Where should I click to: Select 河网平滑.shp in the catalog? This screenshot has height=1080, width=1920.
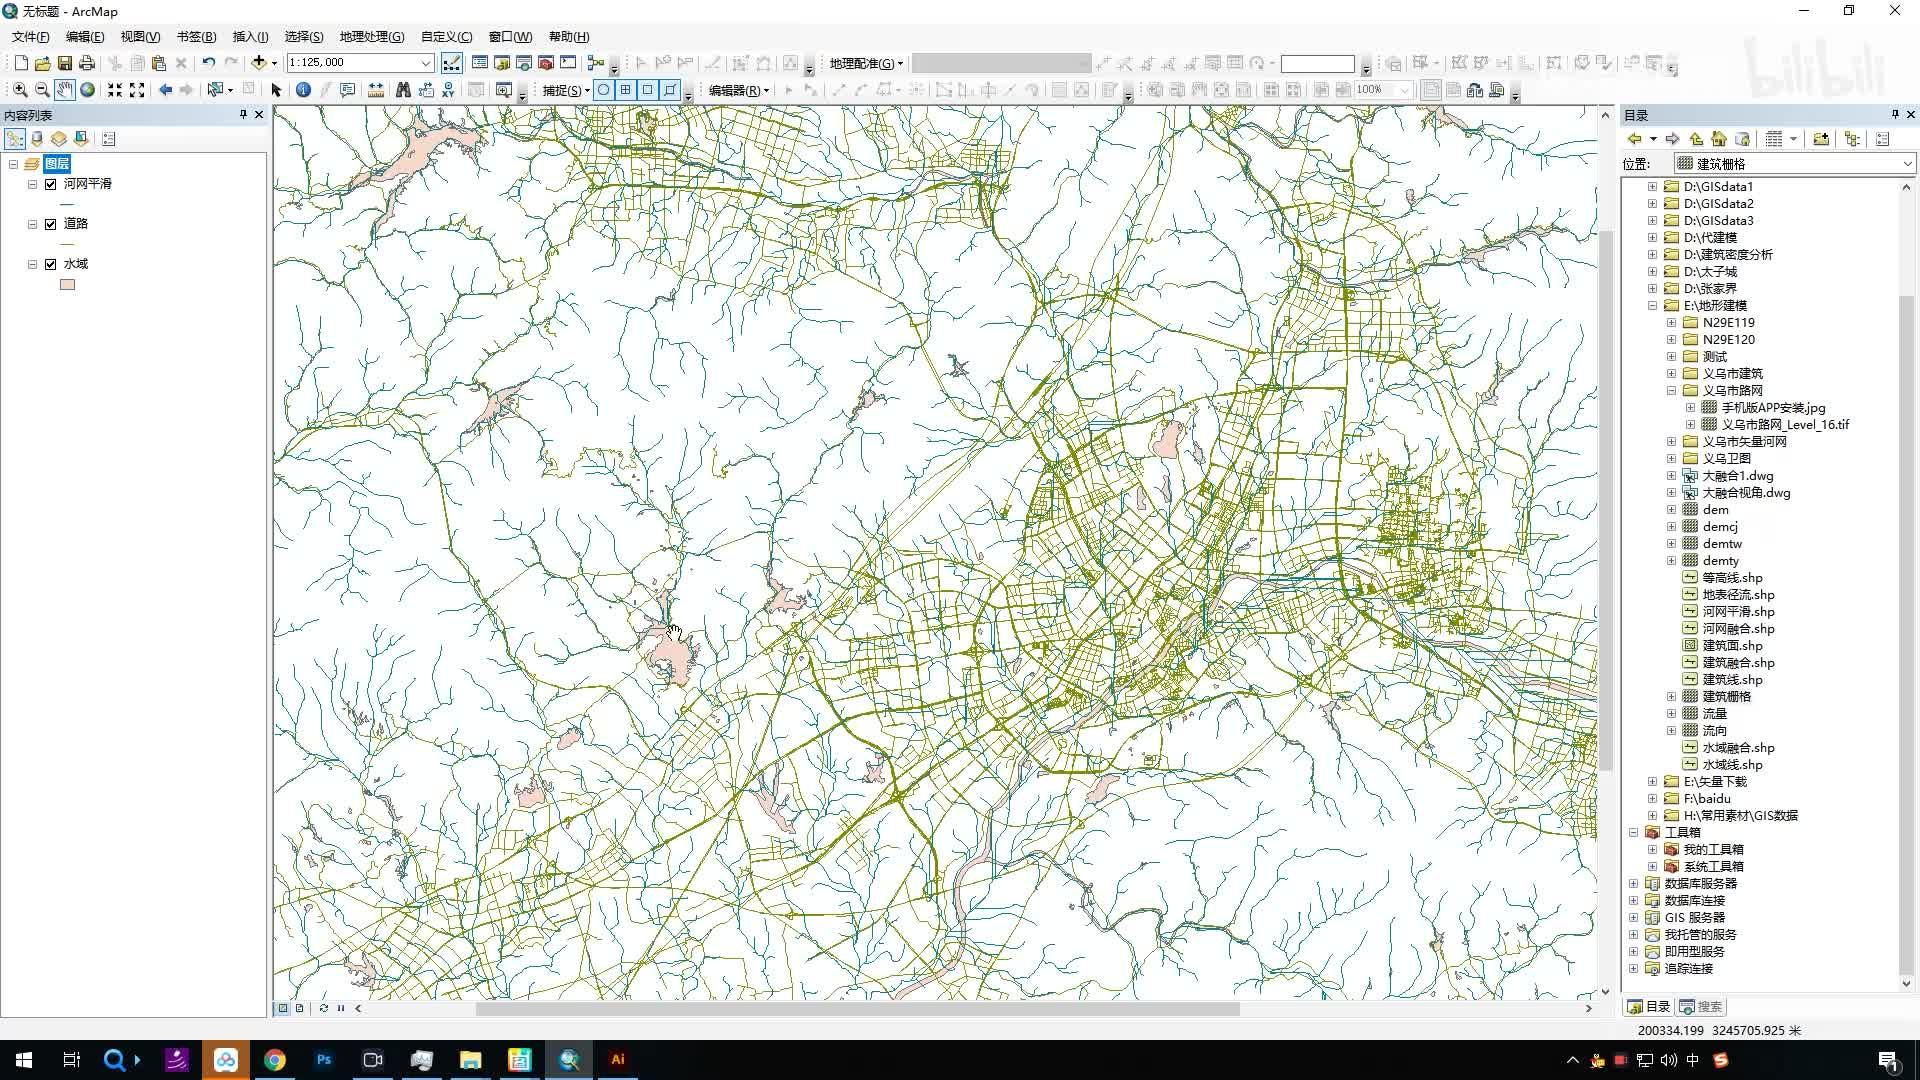1738,612
